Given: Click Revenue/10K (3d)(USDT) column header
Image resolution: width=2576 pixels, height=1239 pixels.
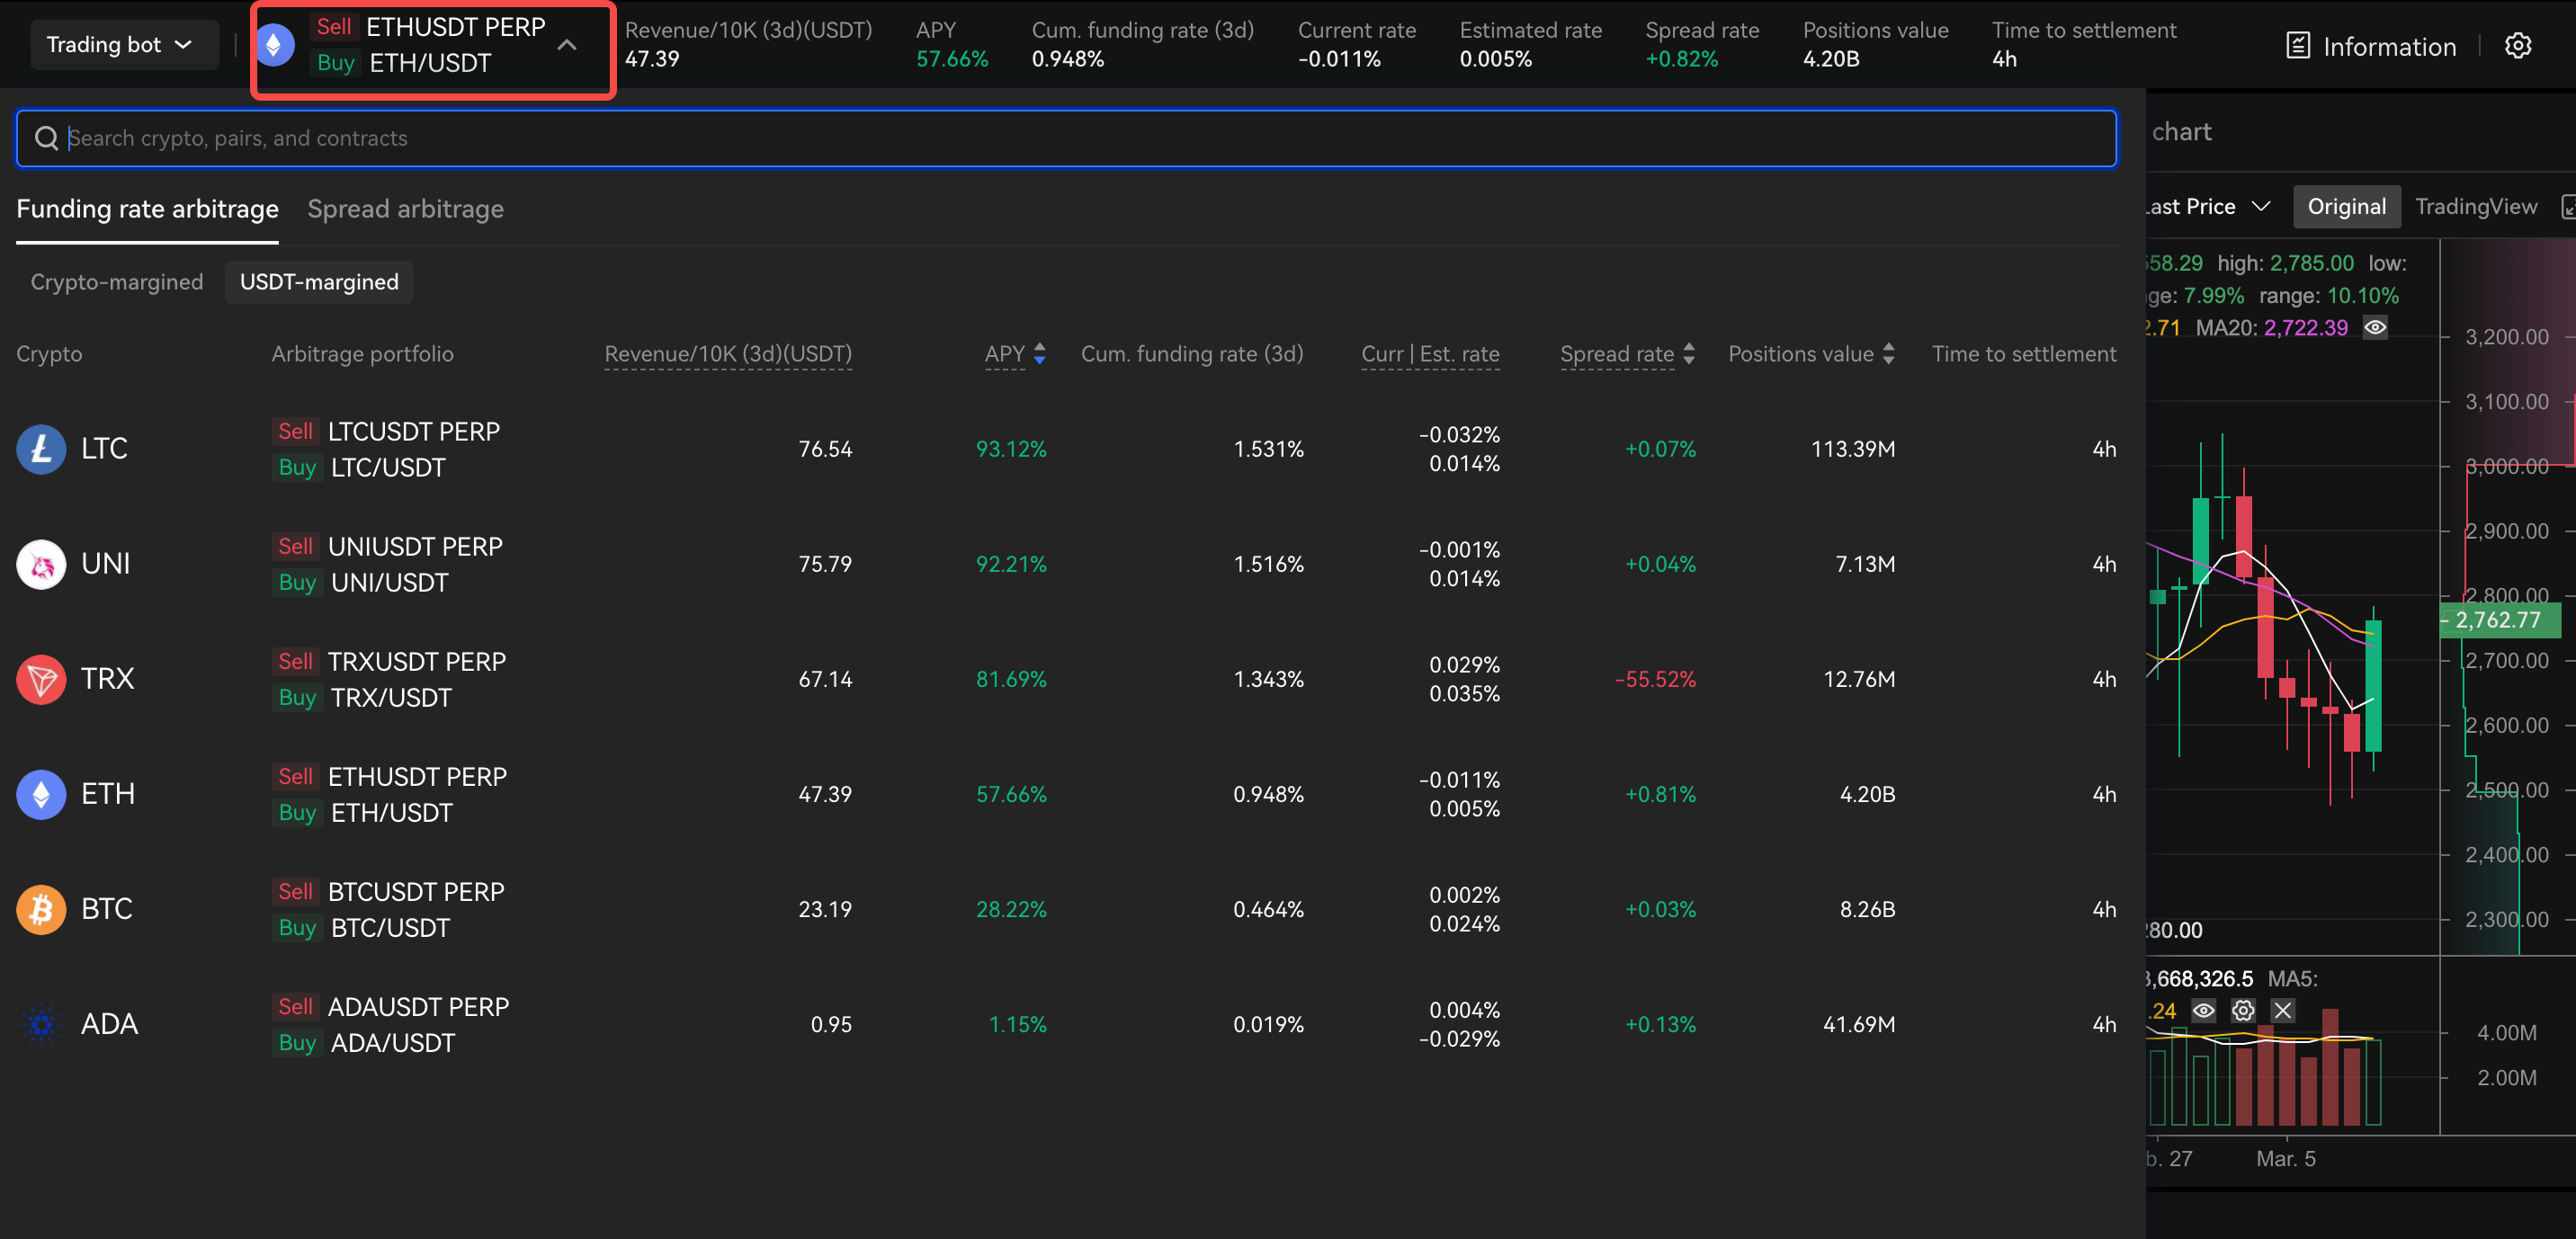Looking at the screenshot, I should coord(728,354).
